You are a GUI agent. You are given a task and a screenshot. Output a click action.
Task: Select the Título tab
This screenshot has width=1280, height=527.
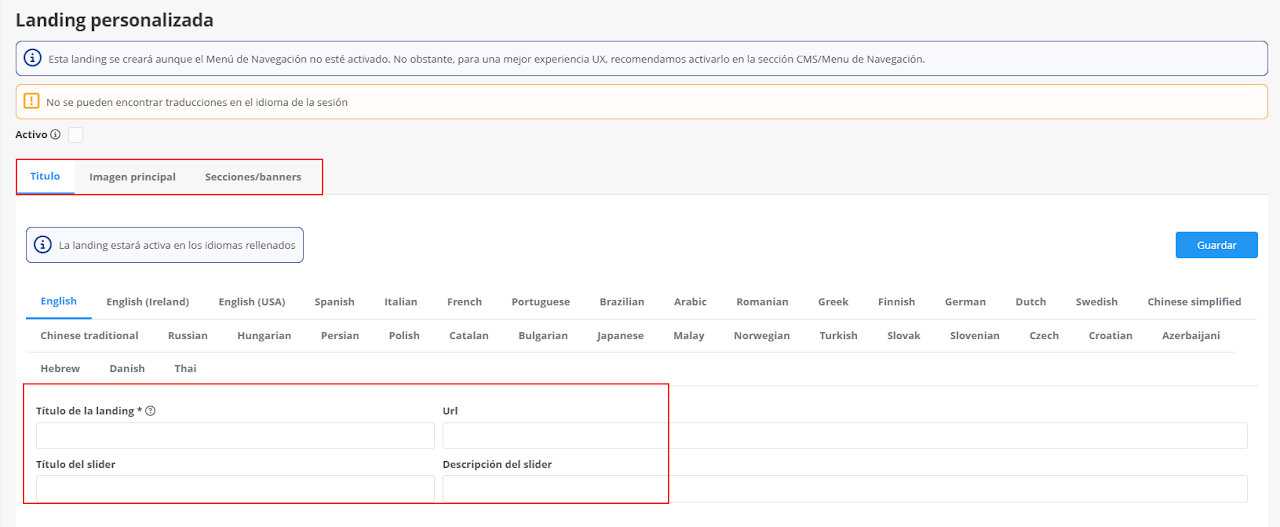point(45,177)
